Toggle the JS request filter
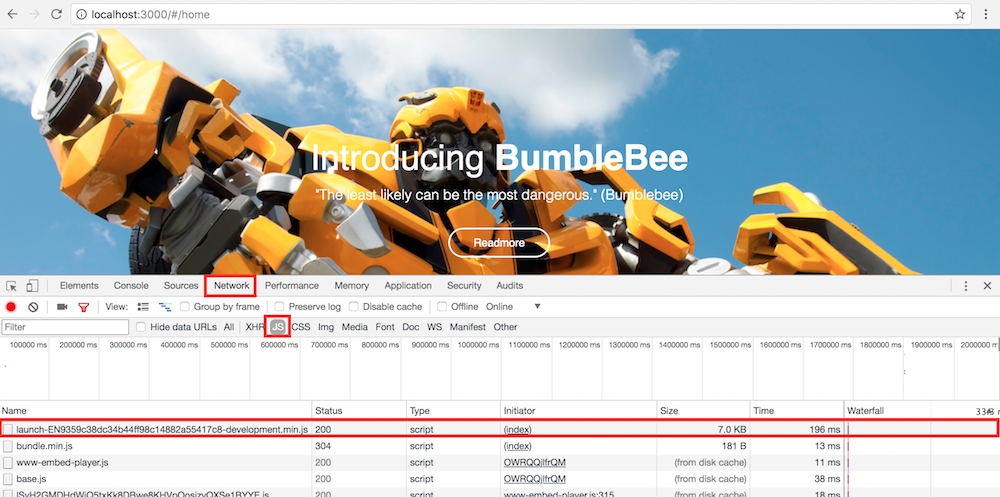1000x497 pixels. click(277, 327)
